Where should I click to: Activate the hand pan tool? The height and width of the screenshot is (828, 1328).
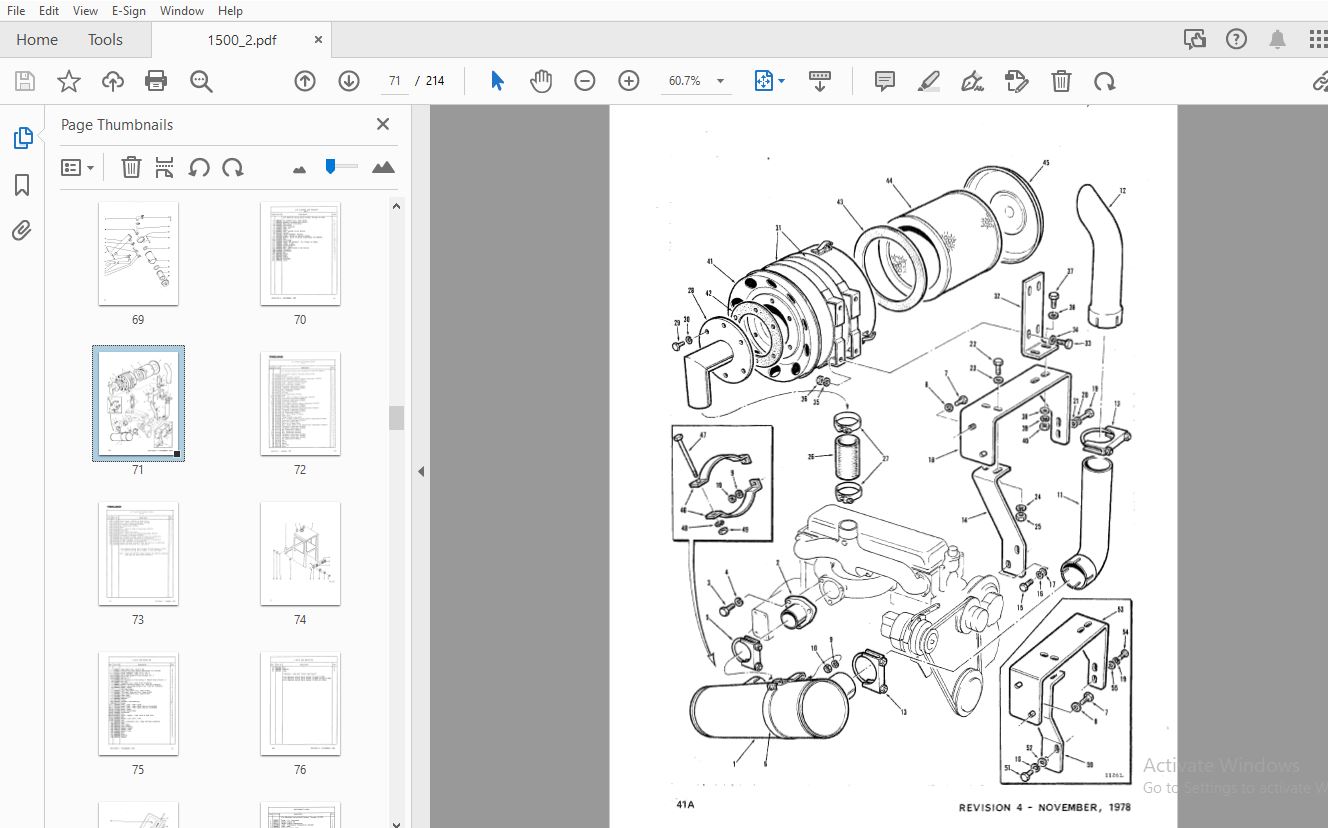[x=541, y=81]
